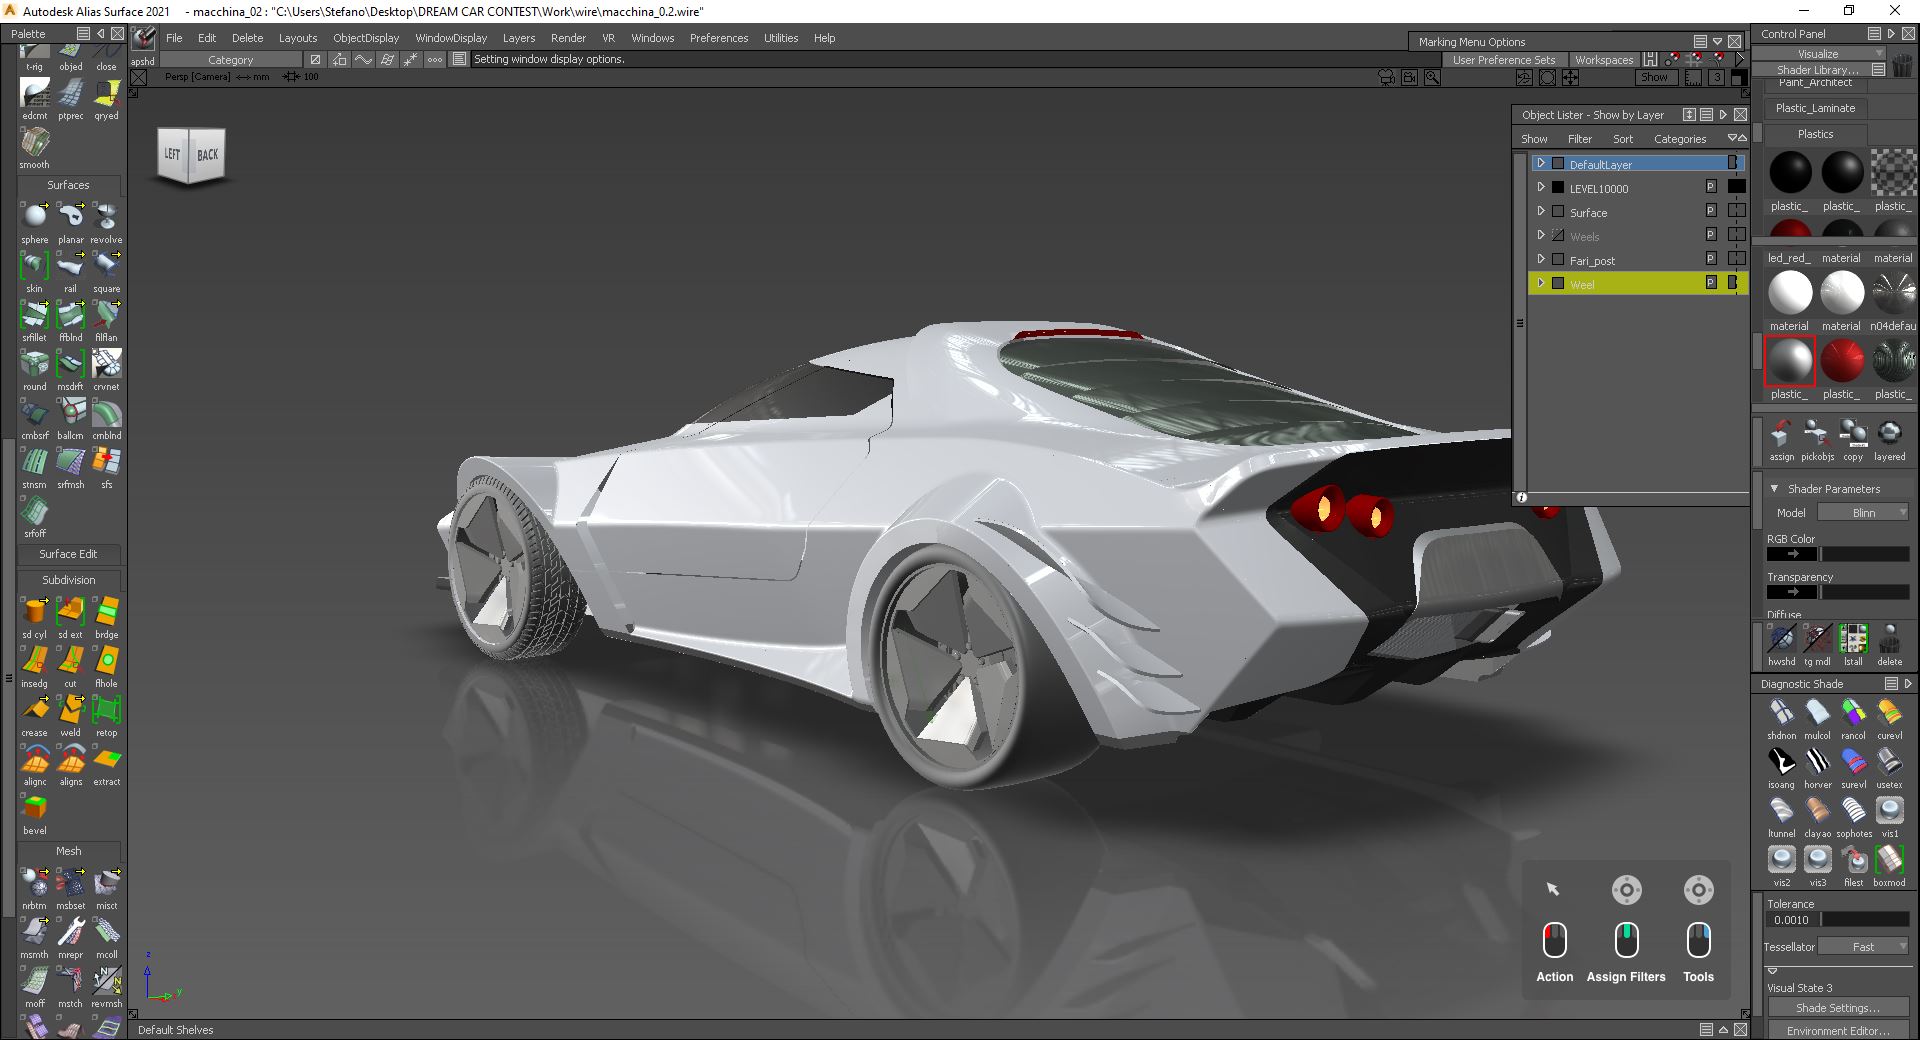This screenshot has height=1040, width=1920.
Task: Toggle visibility of the Surface layer
Action: point(1559,211)
